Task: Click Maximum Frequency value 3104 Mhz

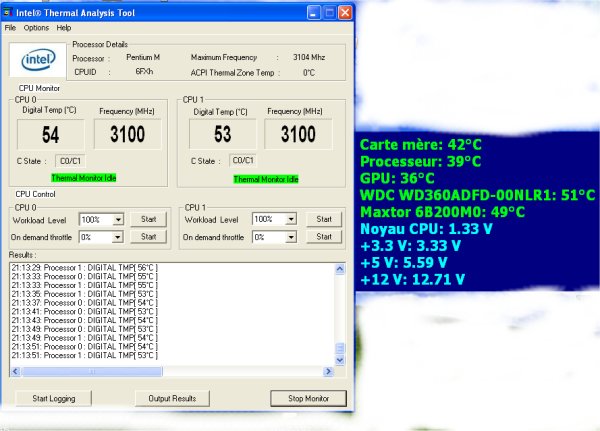Action: click(x=309, y=57)
